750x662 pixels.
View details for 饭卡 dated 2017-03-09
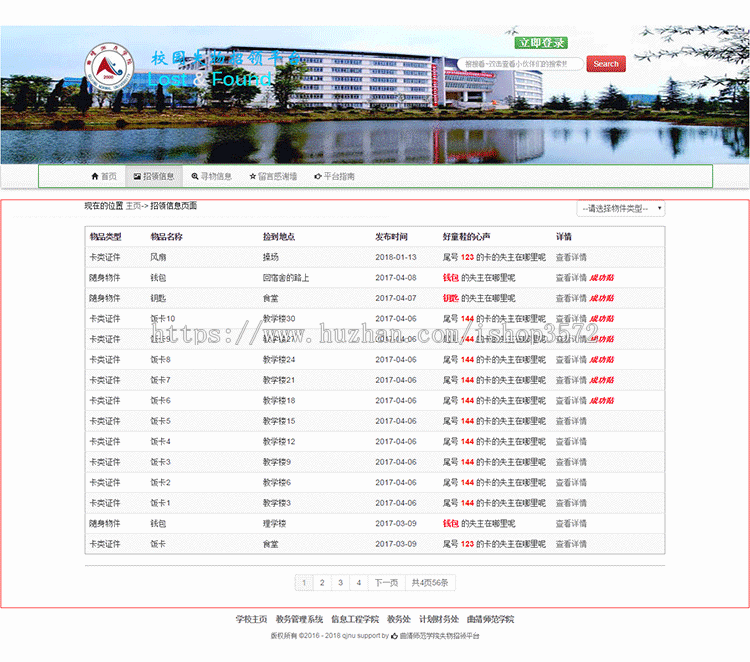point(571,544)
